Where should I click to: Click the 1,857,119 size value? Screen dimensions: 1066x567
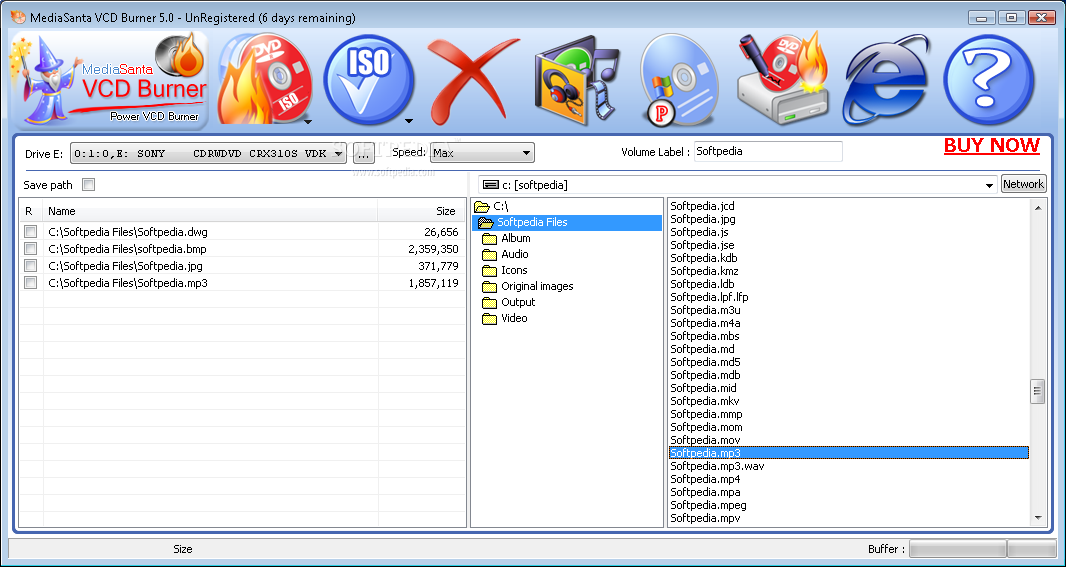point(433,283)
